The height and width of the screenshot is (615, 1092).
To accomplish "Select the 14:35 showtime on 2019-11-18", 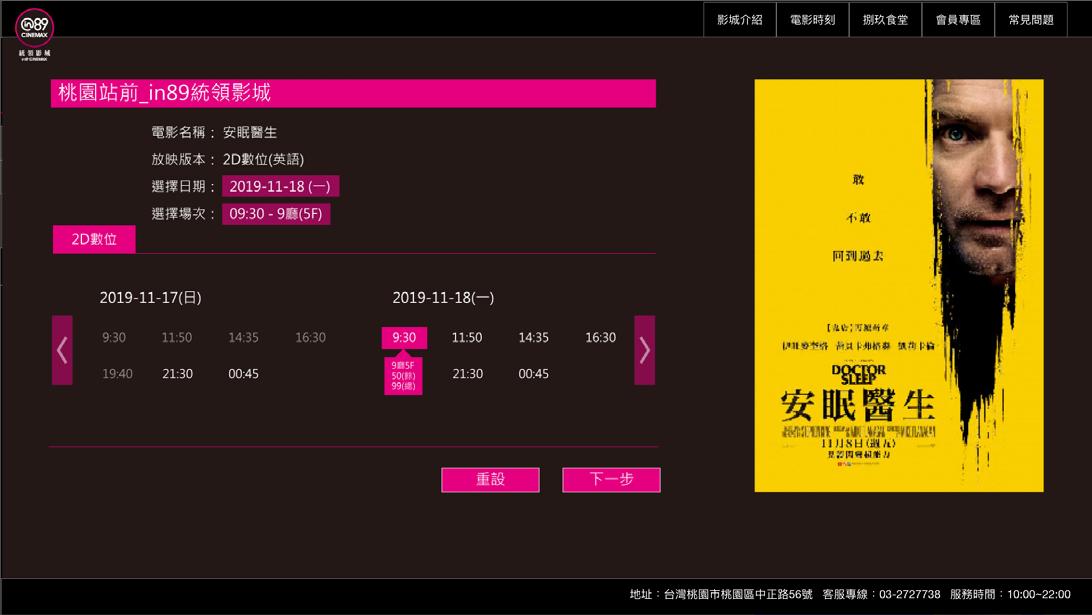I will coord(533,338).
